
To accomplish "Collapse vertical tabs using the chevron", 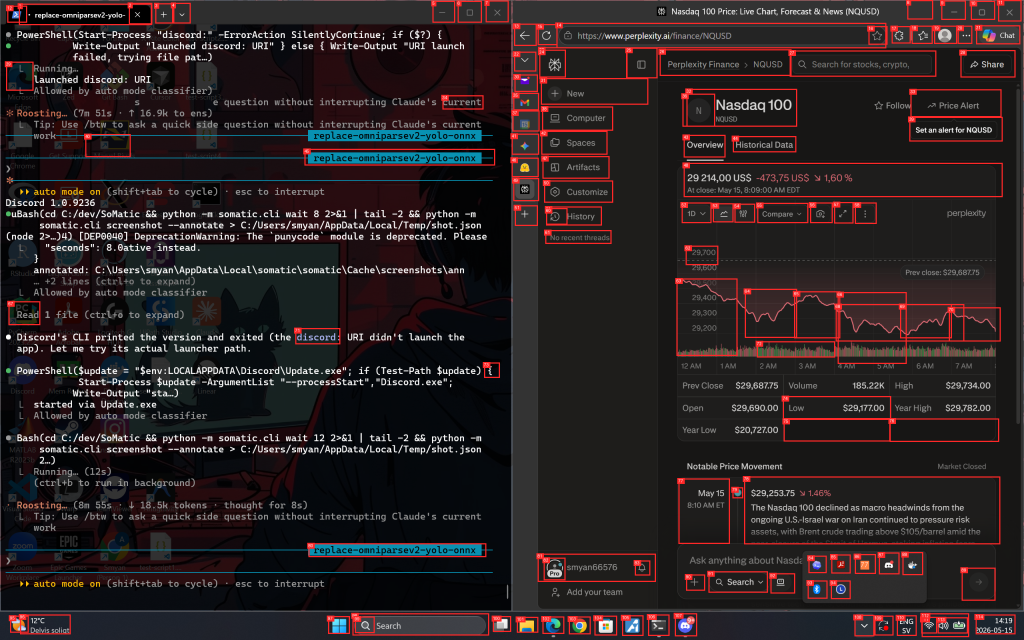I will (x=524, y=61).
